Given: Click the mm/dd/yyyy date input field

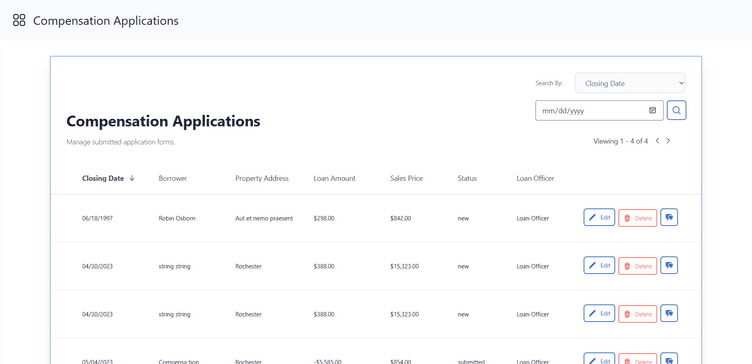Looking at the screenshot, I should click(x=599, y=110).
